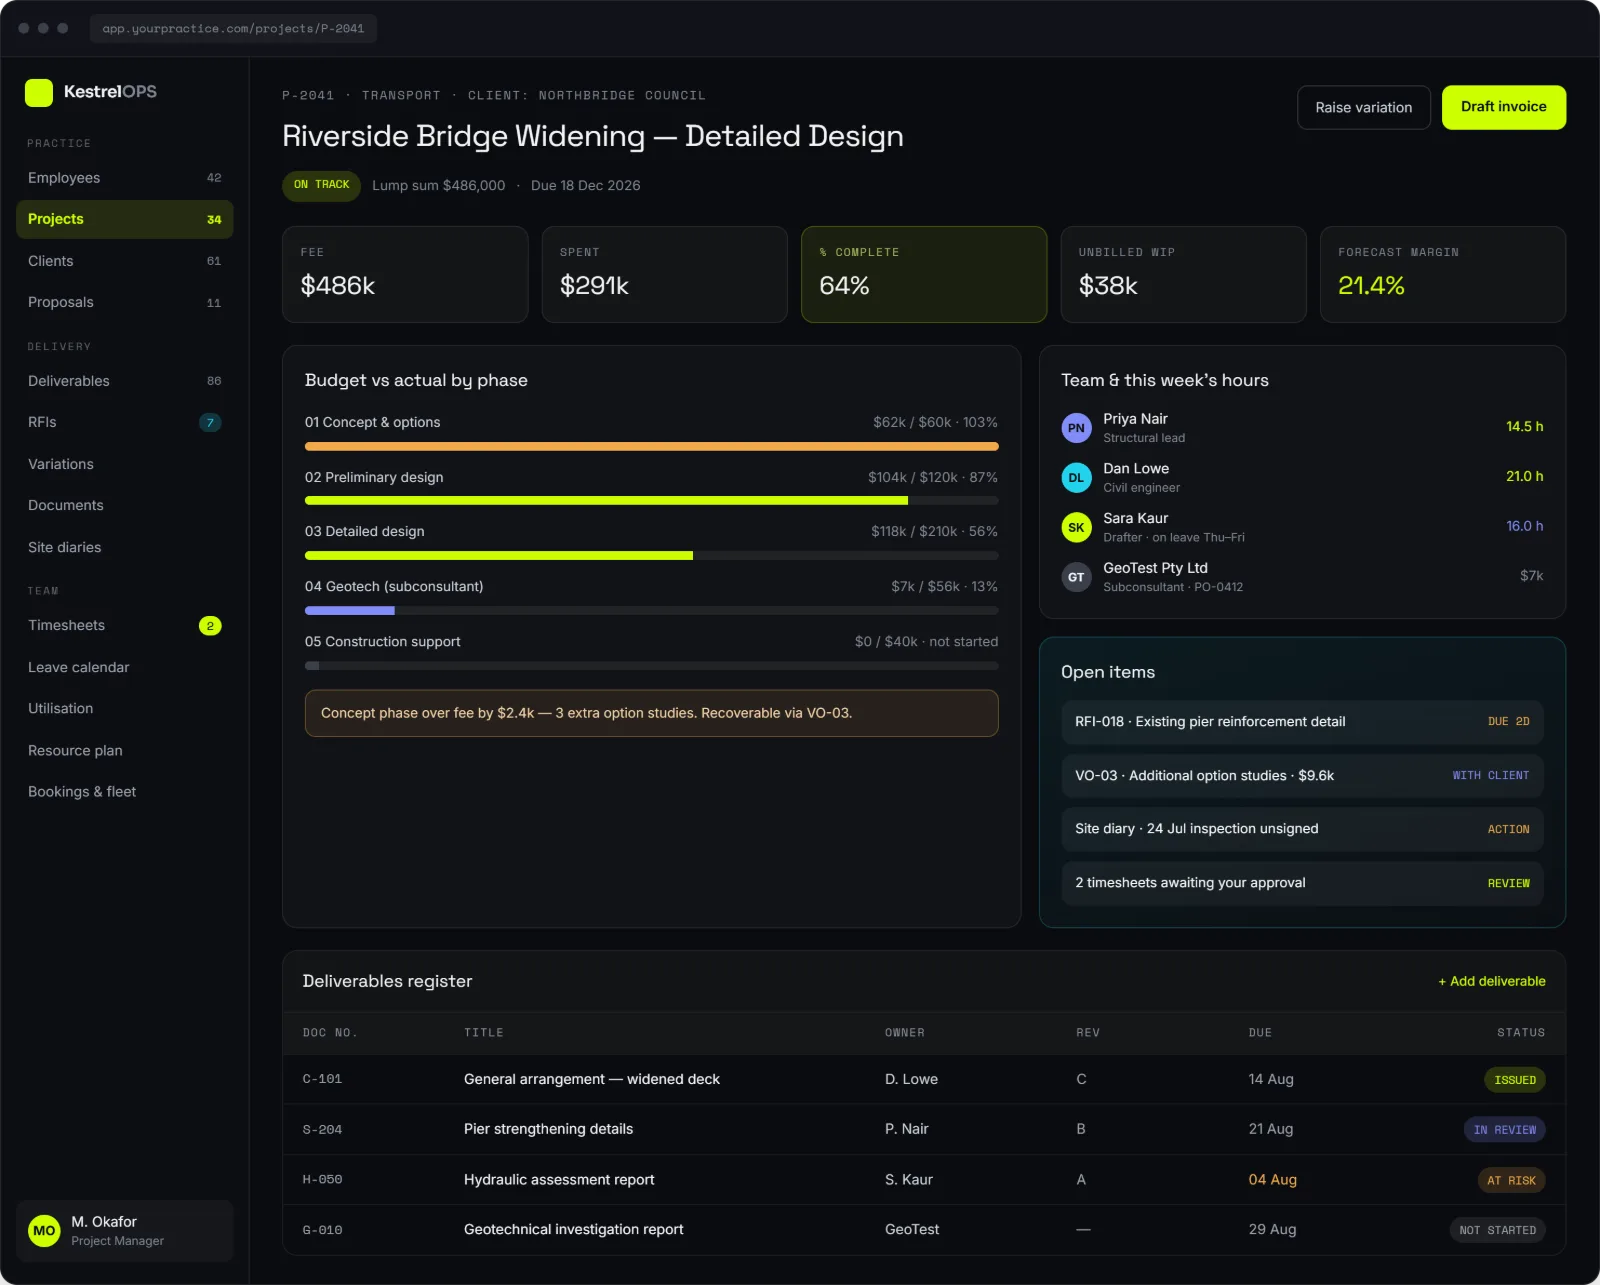Click 05 Construction support progress bar
The height and width of the screenshot is (1285, 1600).
click(651, 665)
